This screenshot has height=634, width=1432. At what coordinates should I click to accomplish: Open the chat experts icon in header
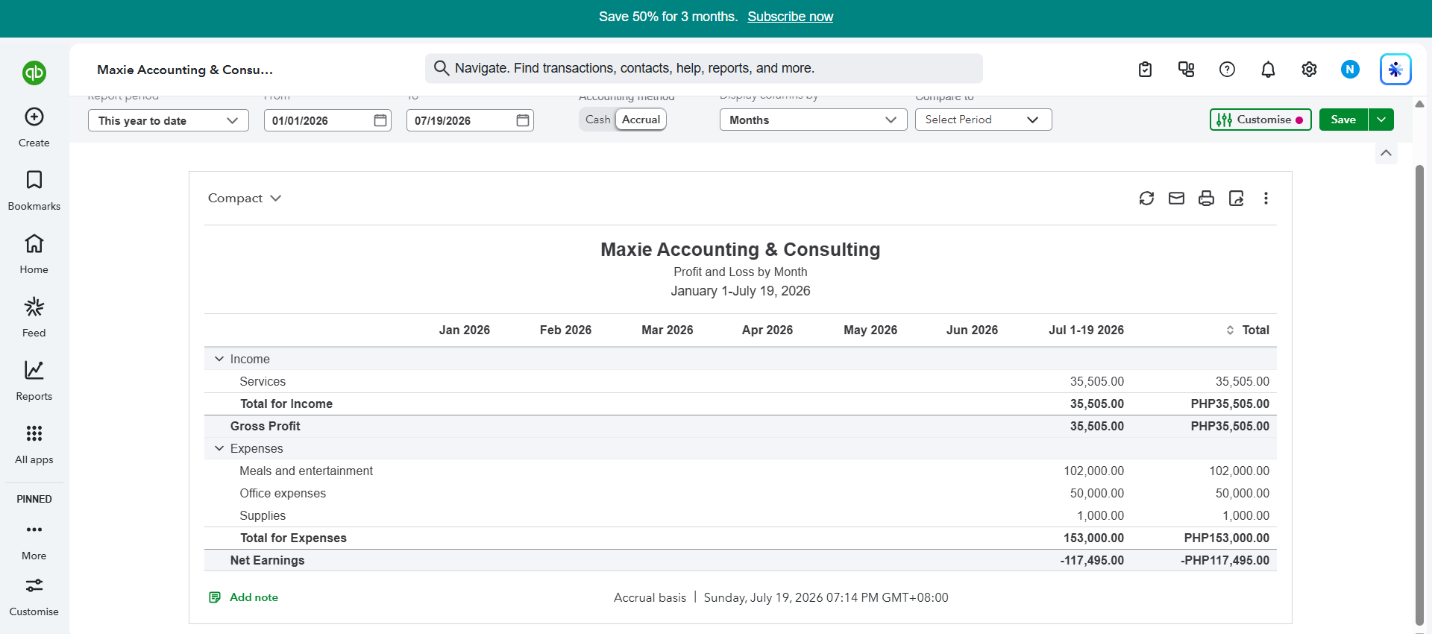click(1187, 69)
